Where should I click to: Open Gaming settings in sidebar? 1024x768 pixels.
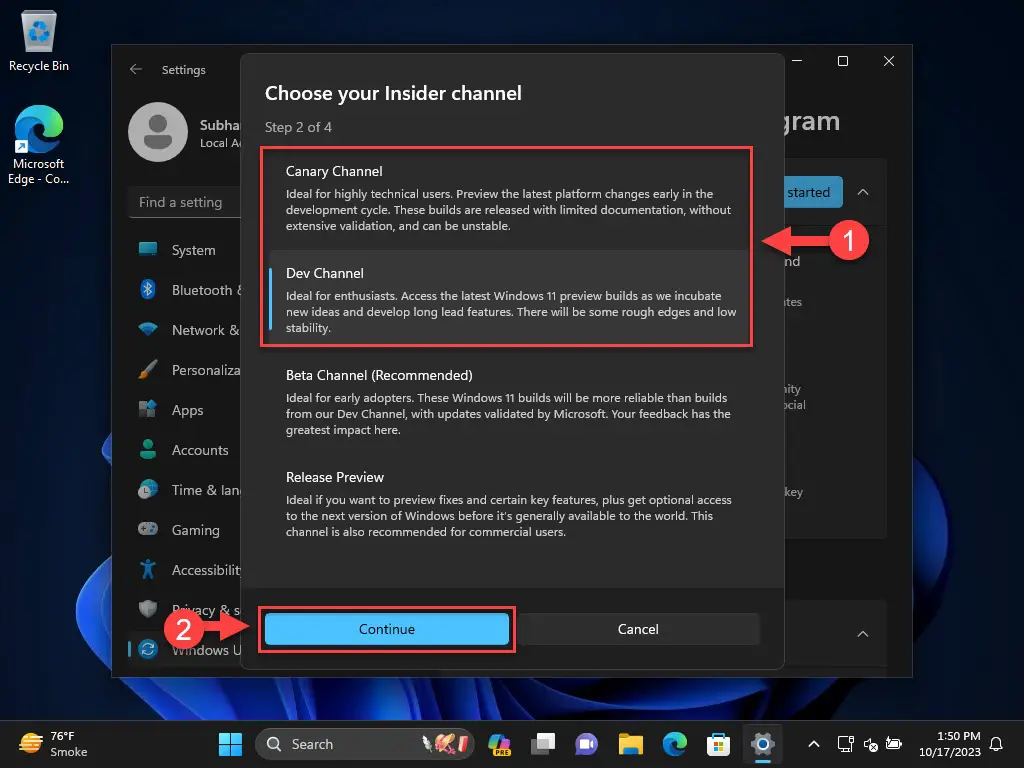click(186, 530)
